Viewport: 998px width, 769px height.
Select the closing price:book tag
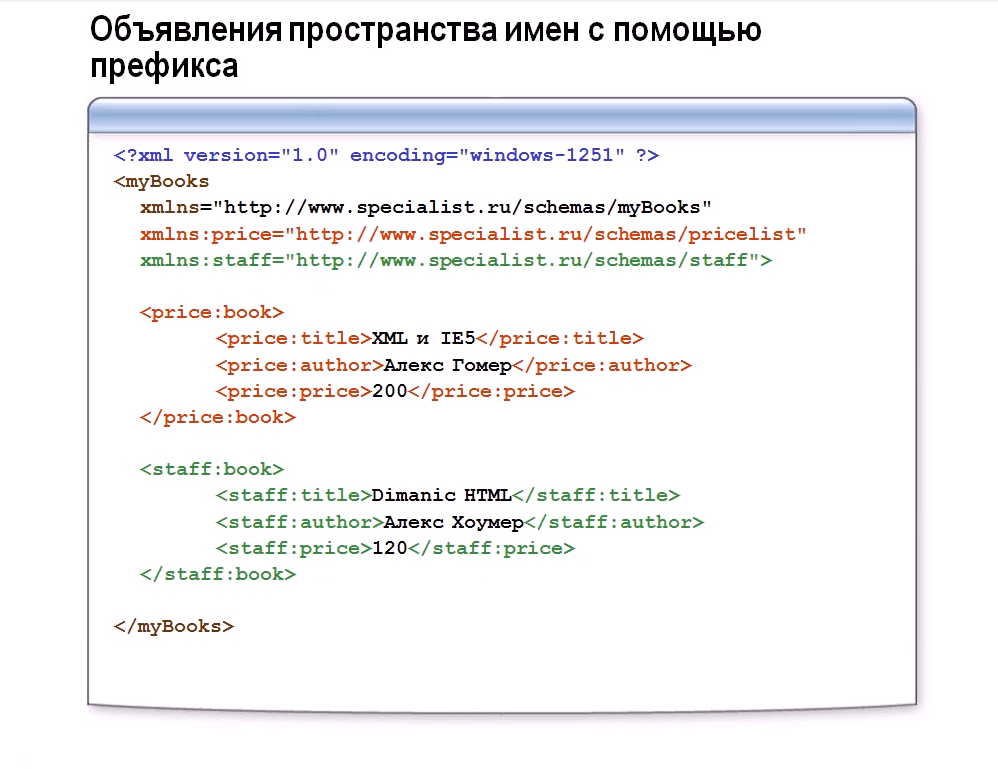(x=217, y=417)
